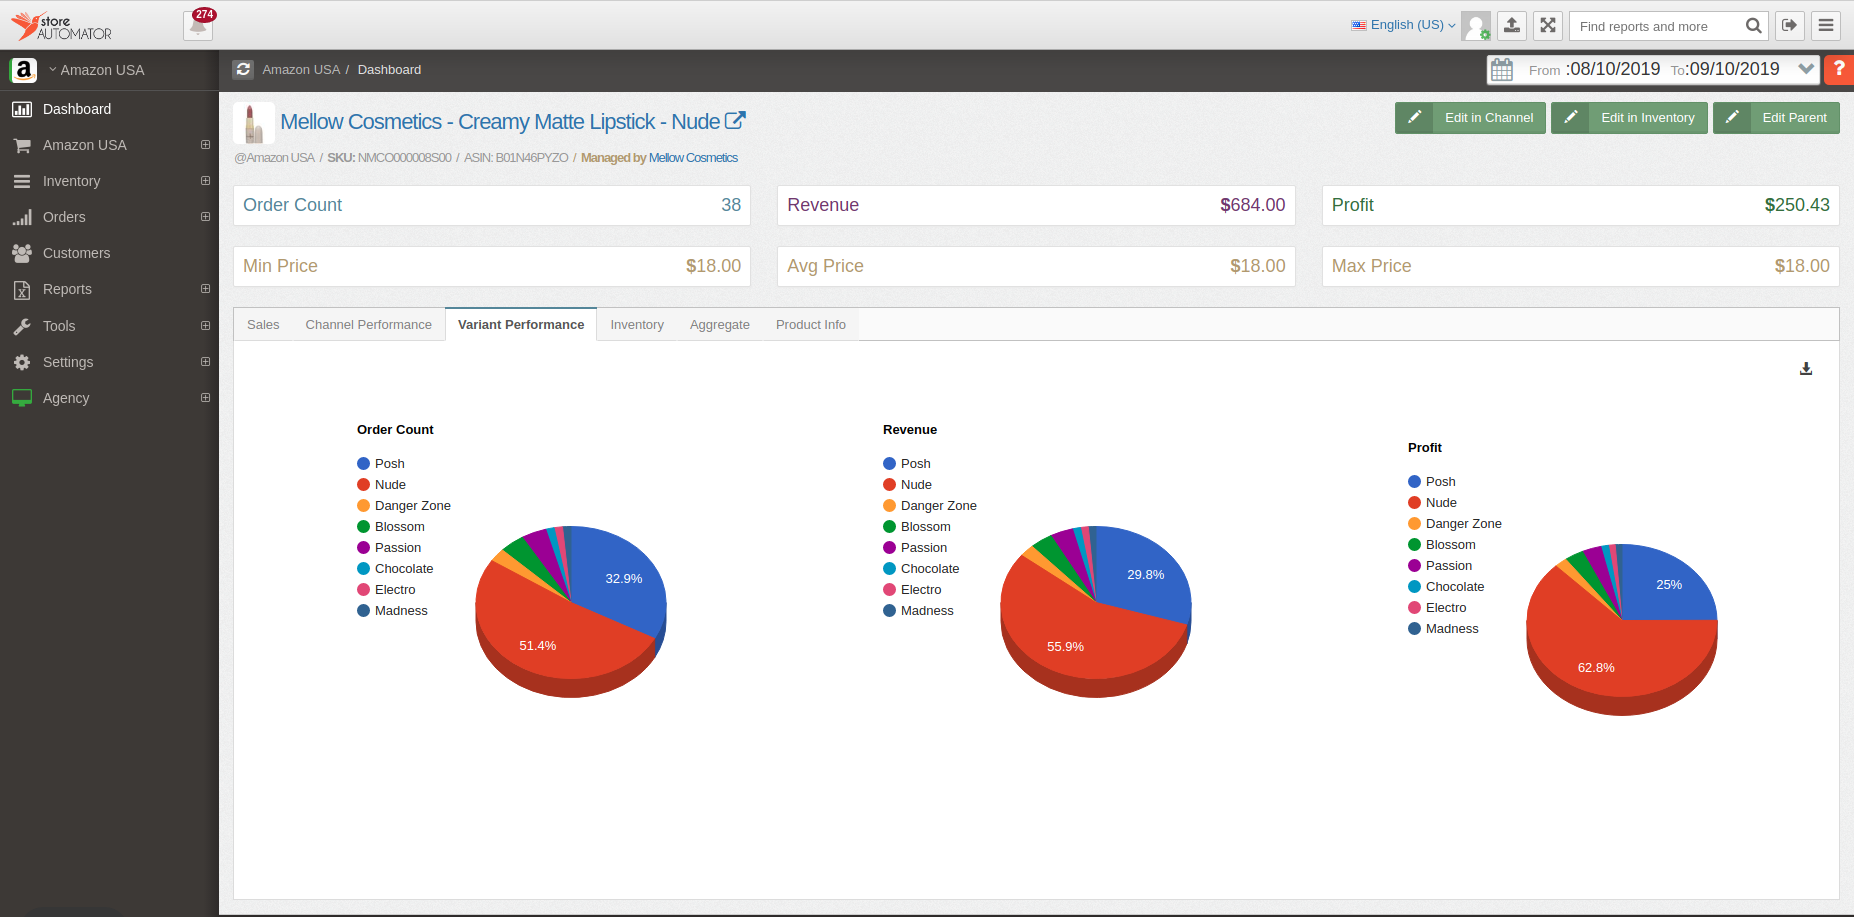Click the Reports spreadsheet icon in sidebar
Viewport: 1854px width, 917px height.
[x=22, y=290]
